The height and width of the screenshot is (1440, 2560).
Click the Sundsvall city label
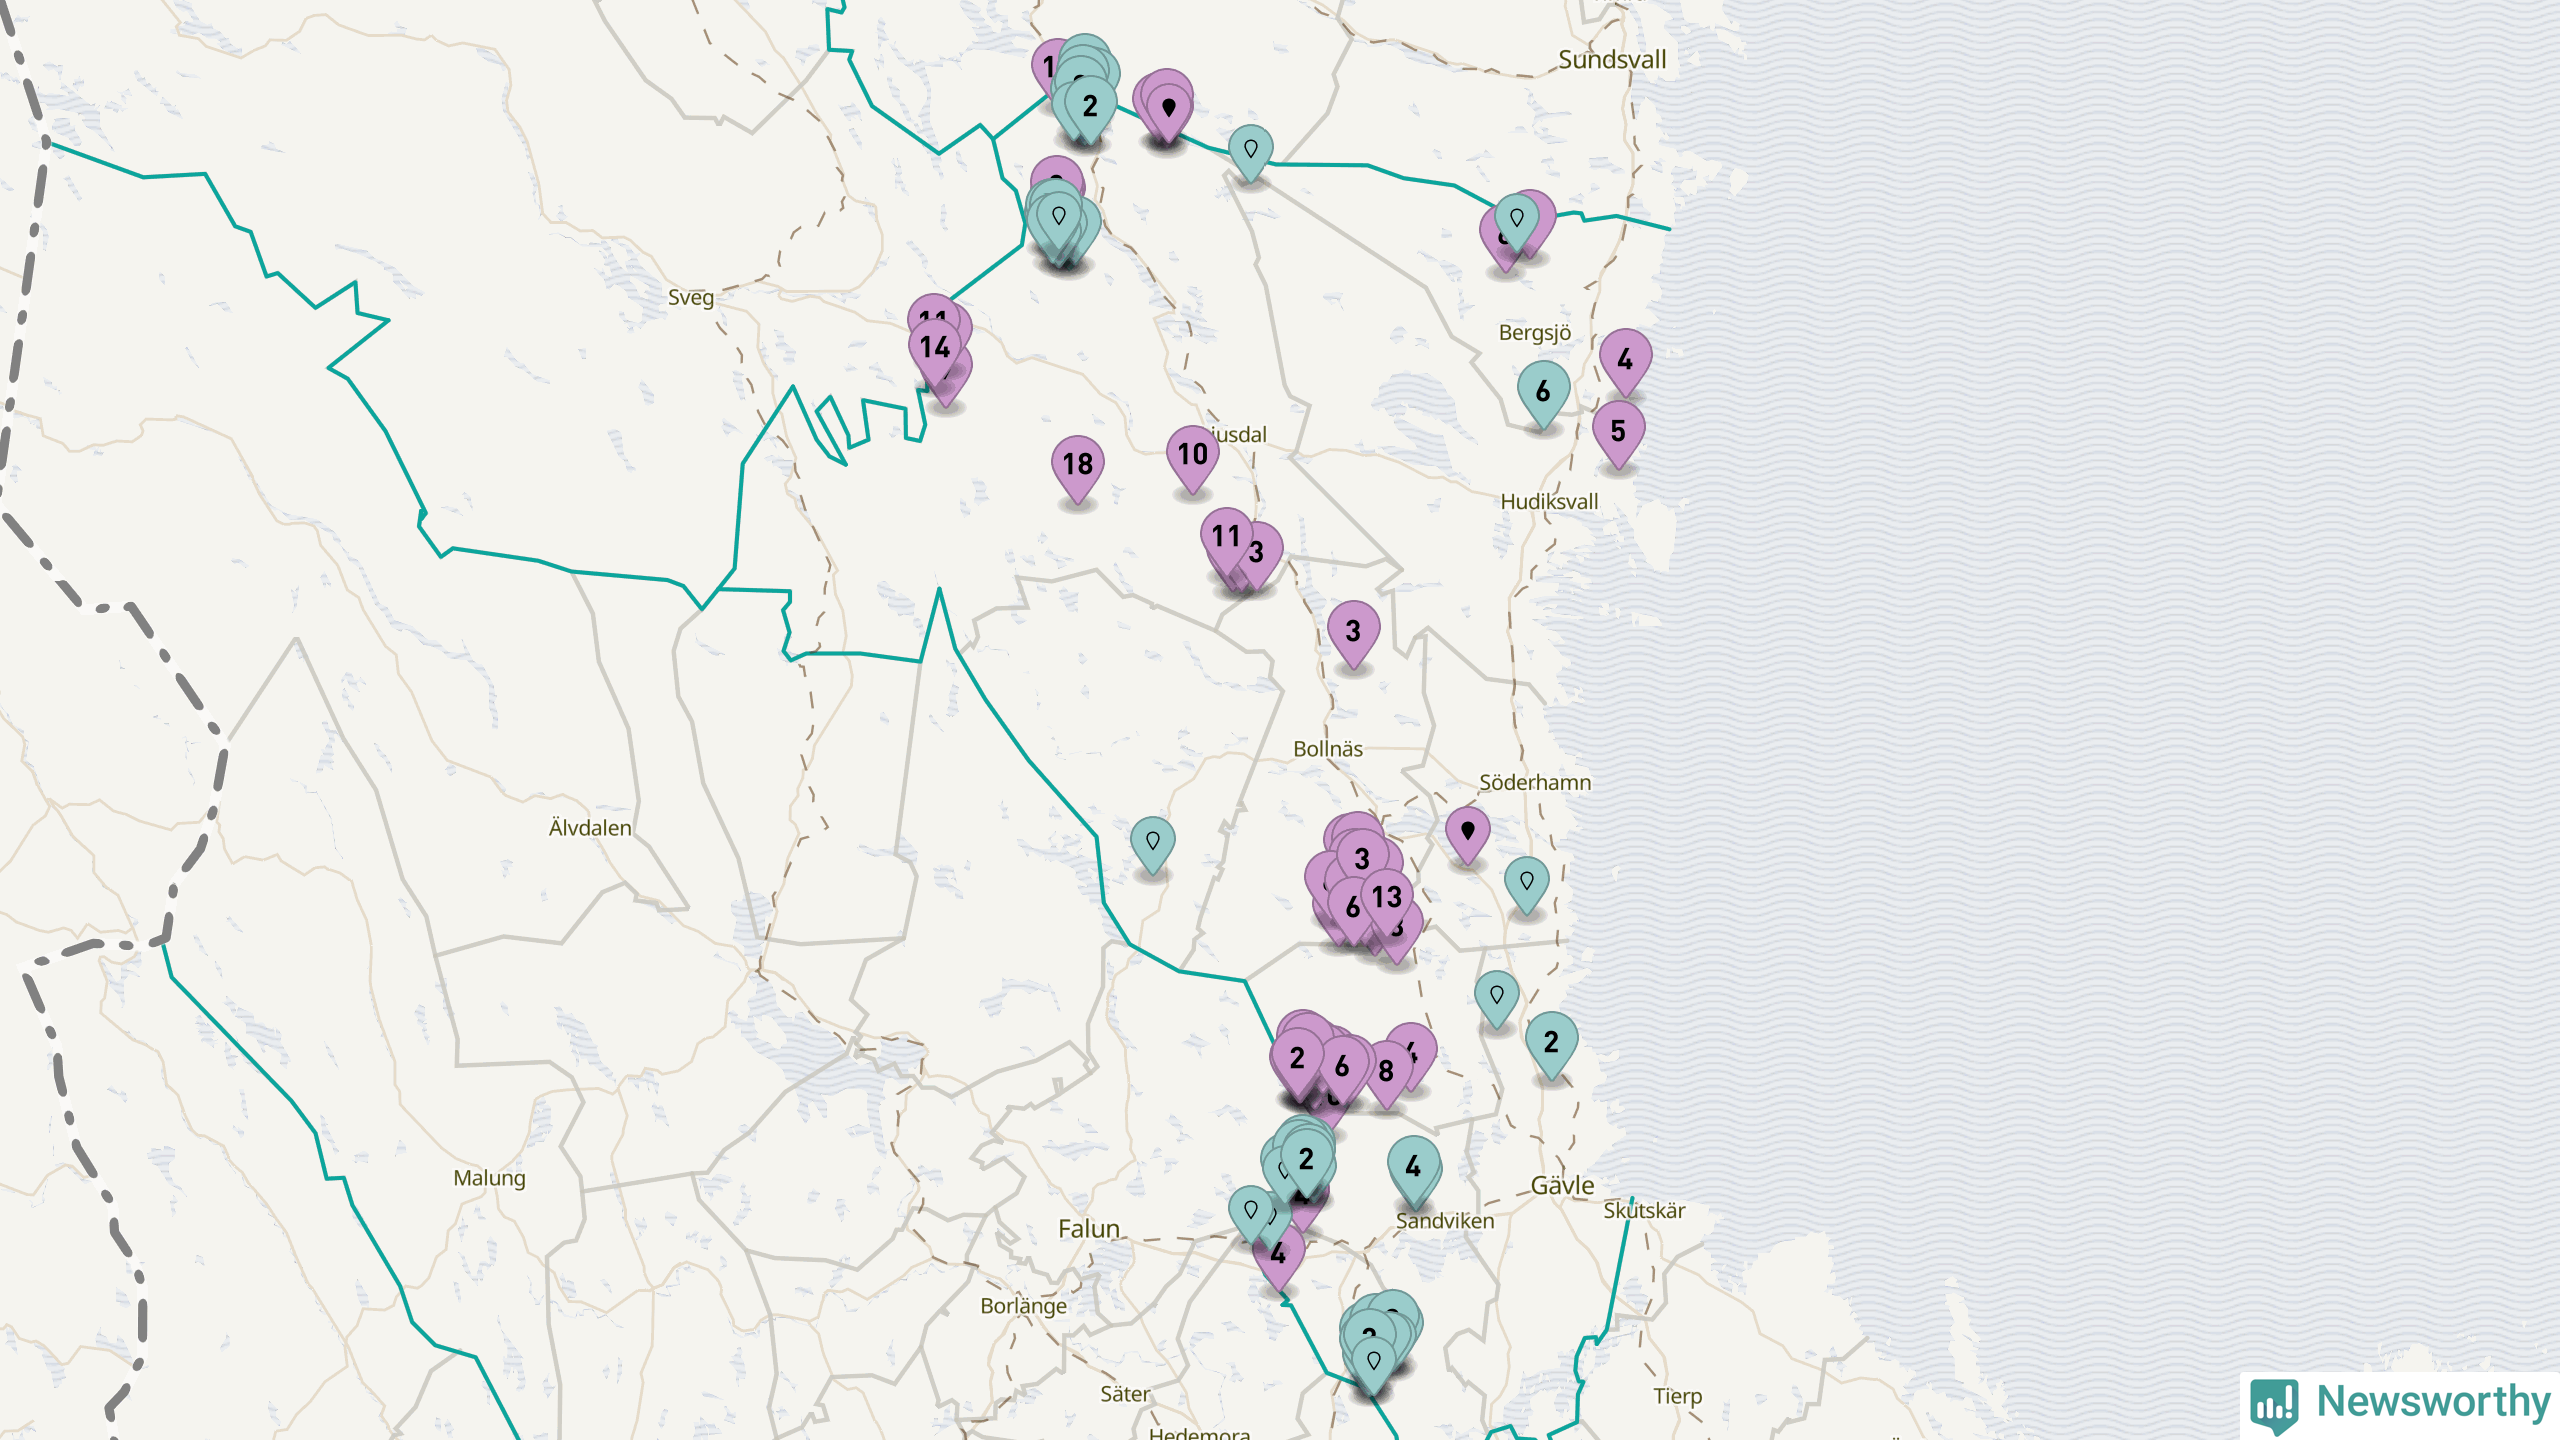1612,60
